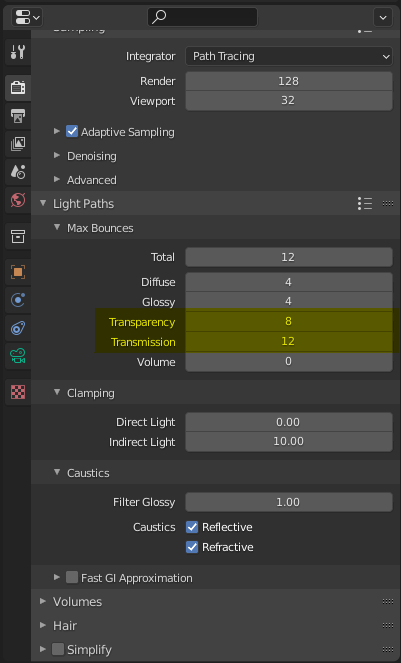Expand the Denoising subpanel
Viewport: 401px width, 663px height.
[57, 156]
